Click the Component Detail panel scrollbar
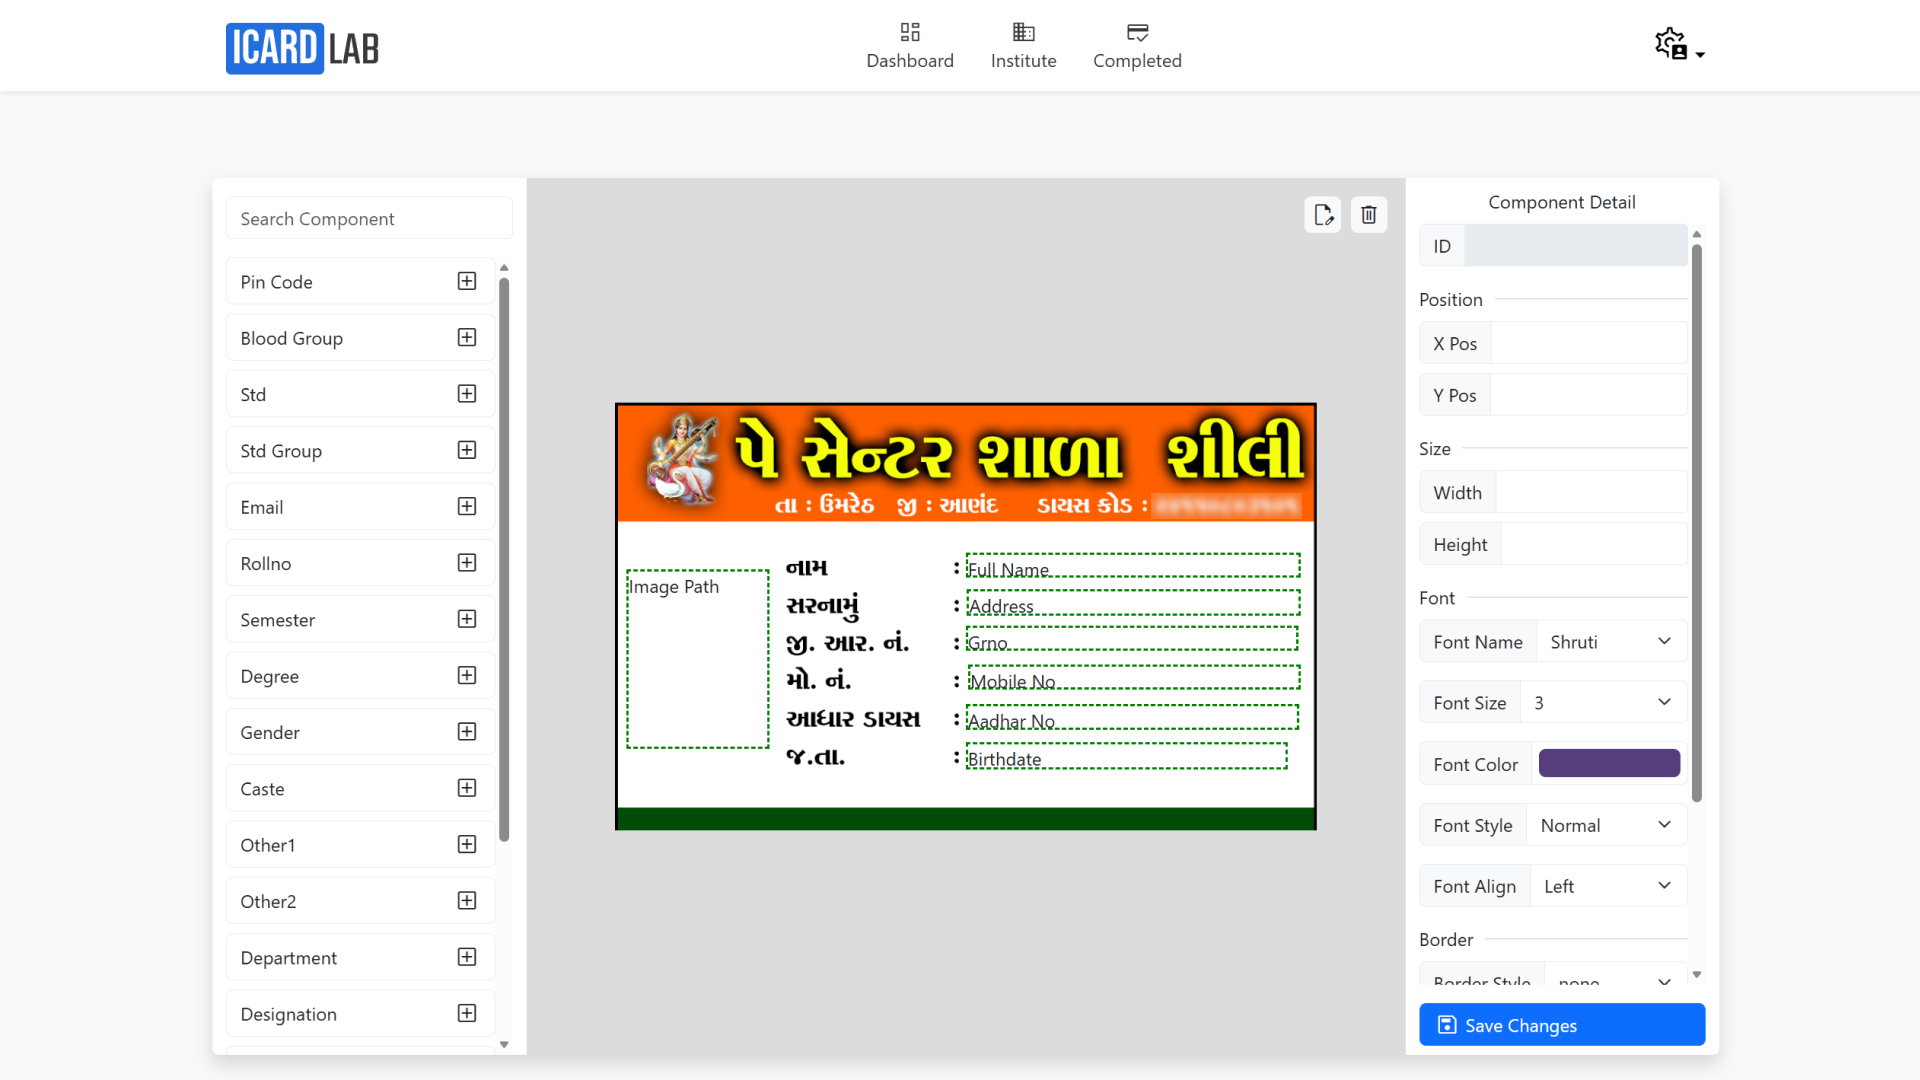 [x=1696, y=521]
